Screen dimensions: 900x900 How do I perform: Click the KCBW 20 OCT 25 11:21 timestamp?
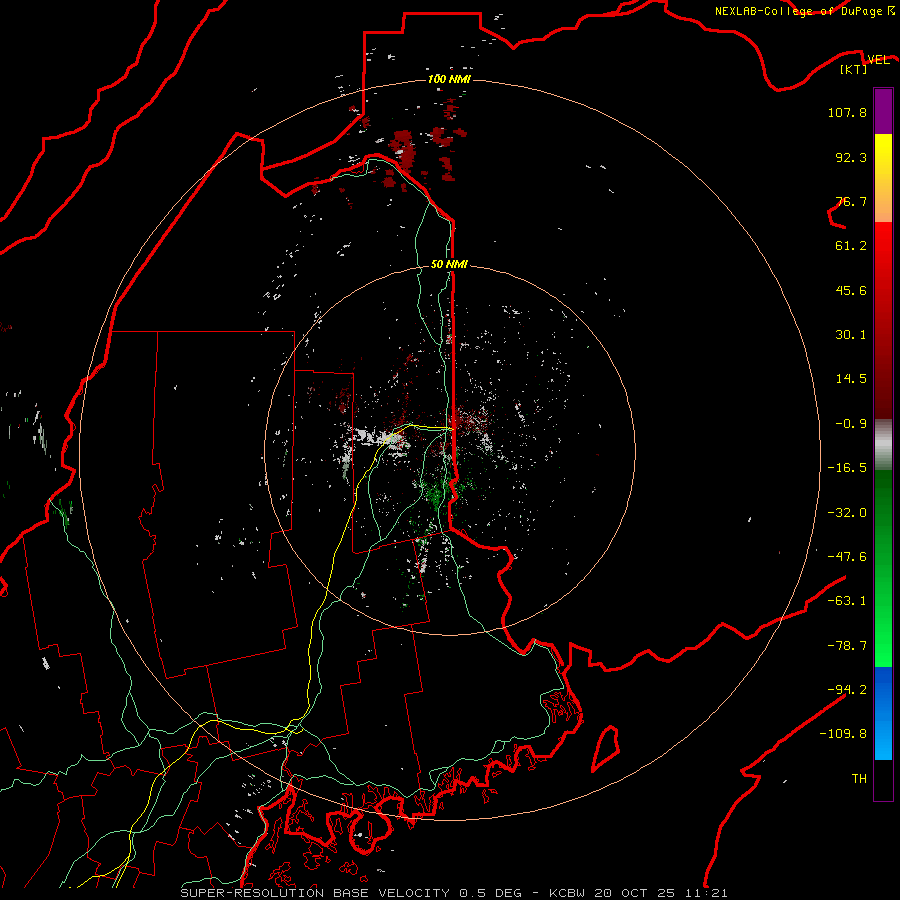[638, 893]
